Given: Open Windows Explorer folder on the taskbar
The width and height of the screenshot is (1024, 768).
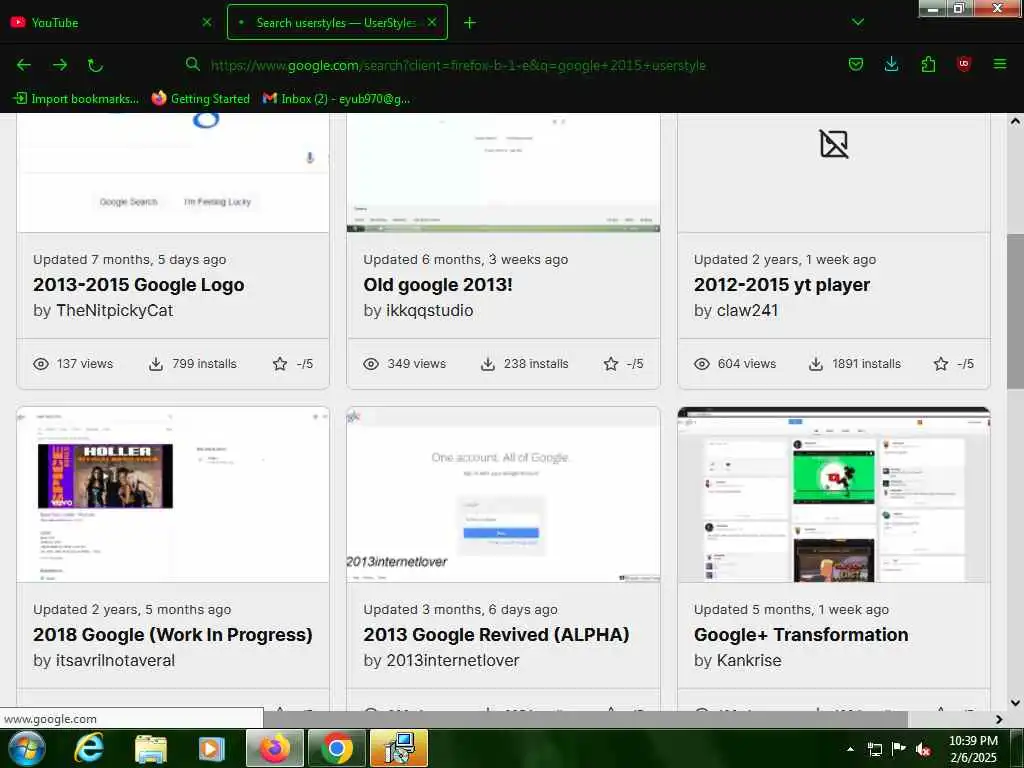Looking at the screenshot, I should [150, 748].
